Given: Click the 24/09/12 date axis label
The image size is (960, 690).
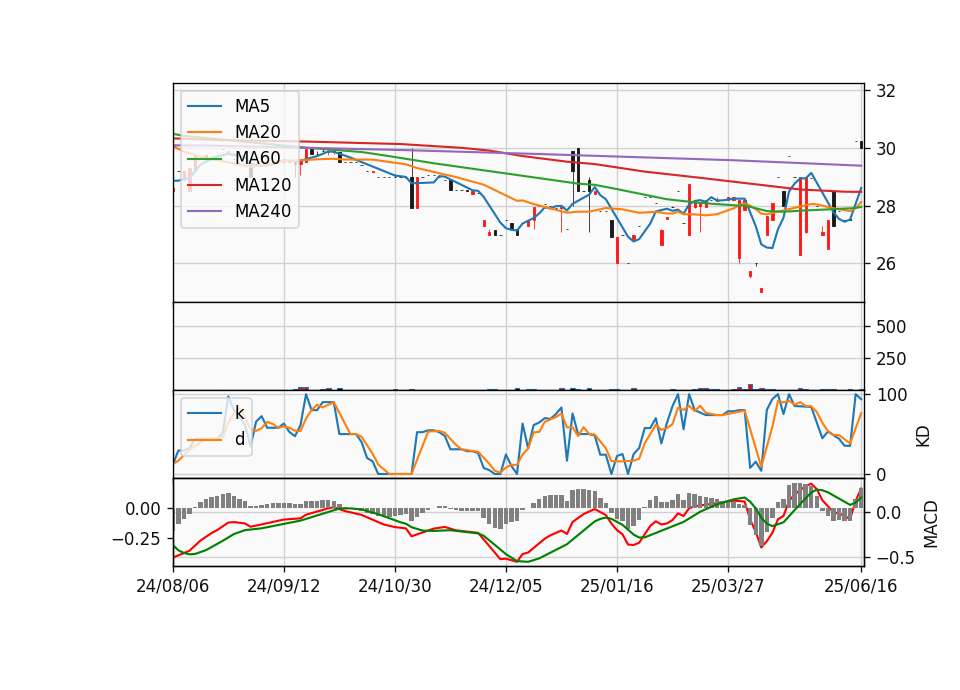Looking at the screenshot, I should pos(283,586).
